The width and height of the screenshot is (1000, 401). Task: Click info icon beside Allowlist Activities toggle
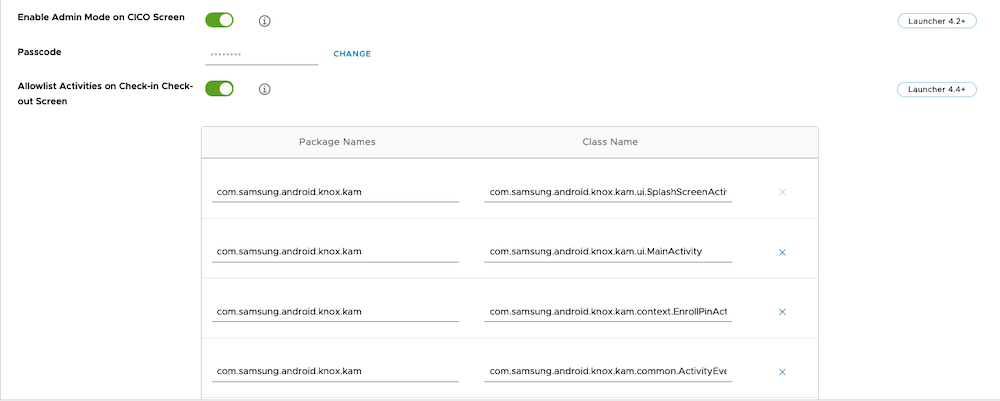tap(265, 89)
